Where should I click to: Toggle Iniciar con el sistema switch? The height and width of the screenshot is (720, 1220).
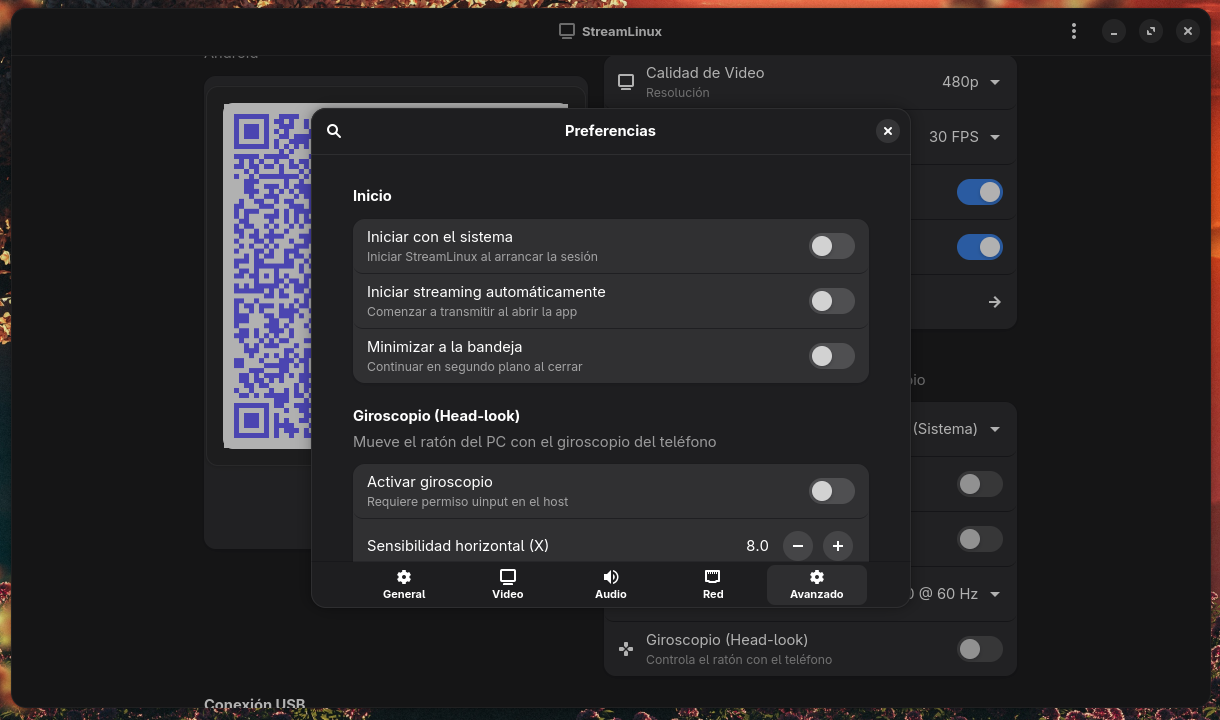pyautogui.click(x=832, y=246)
